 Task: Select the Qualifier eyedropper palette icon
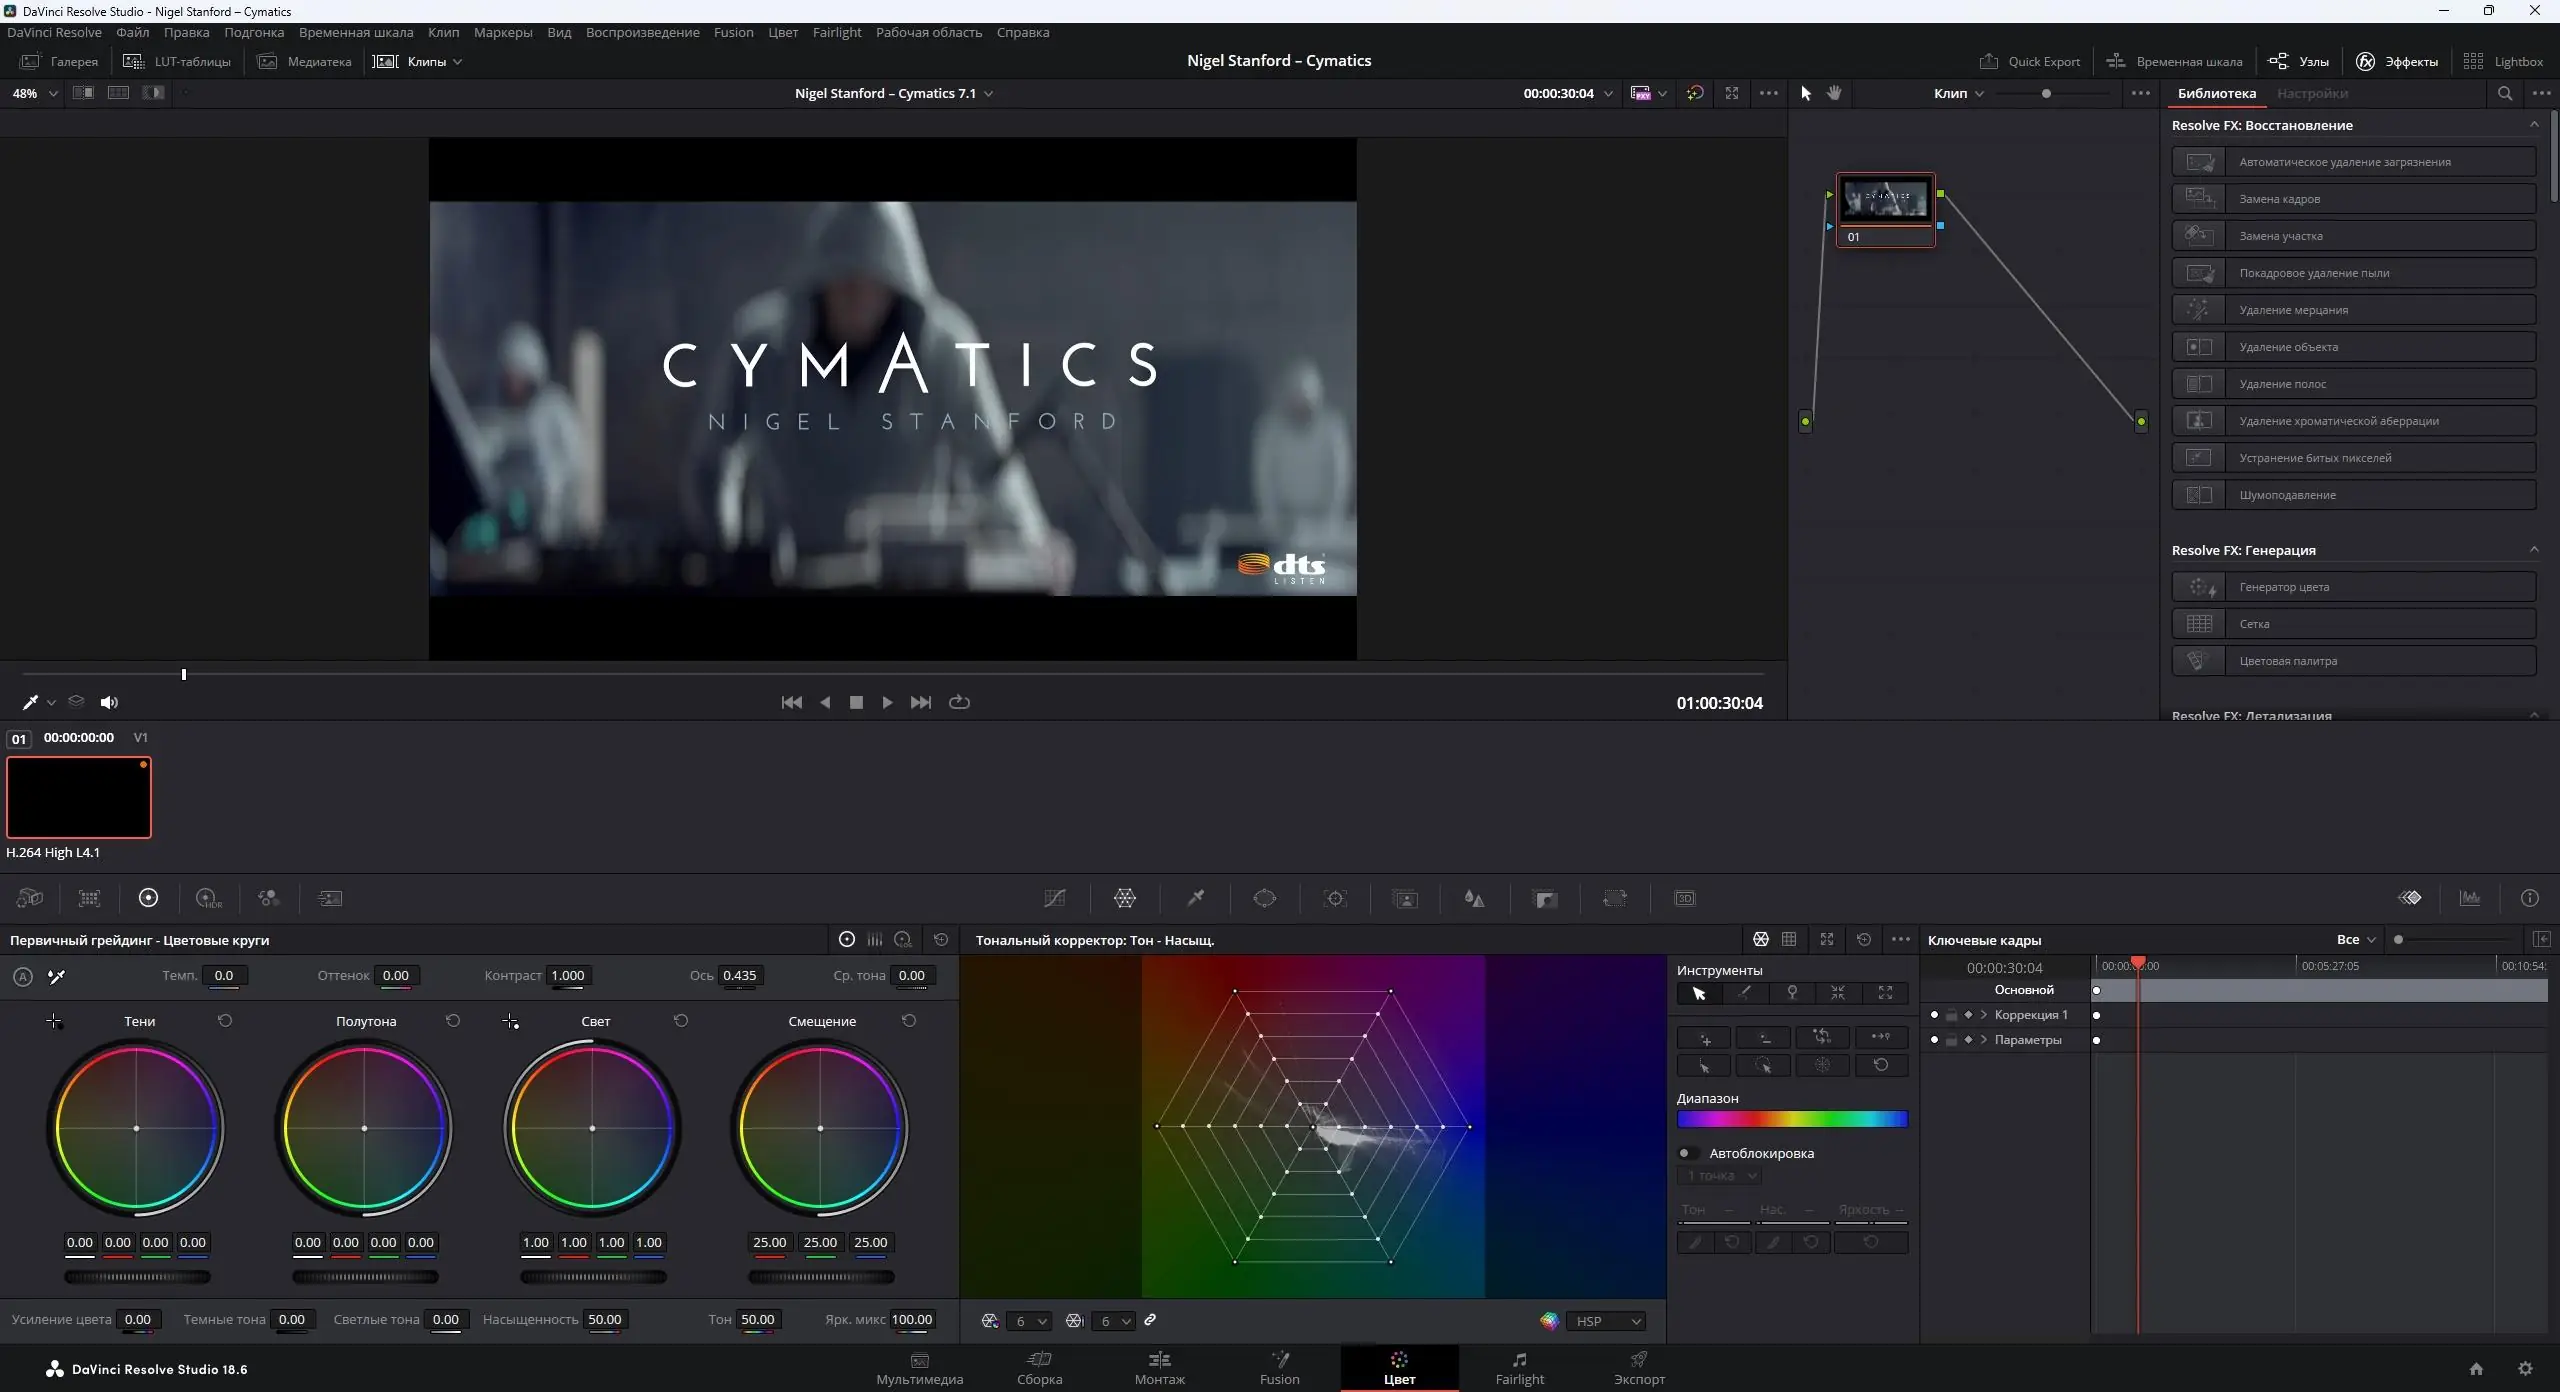click(1195, 898)
